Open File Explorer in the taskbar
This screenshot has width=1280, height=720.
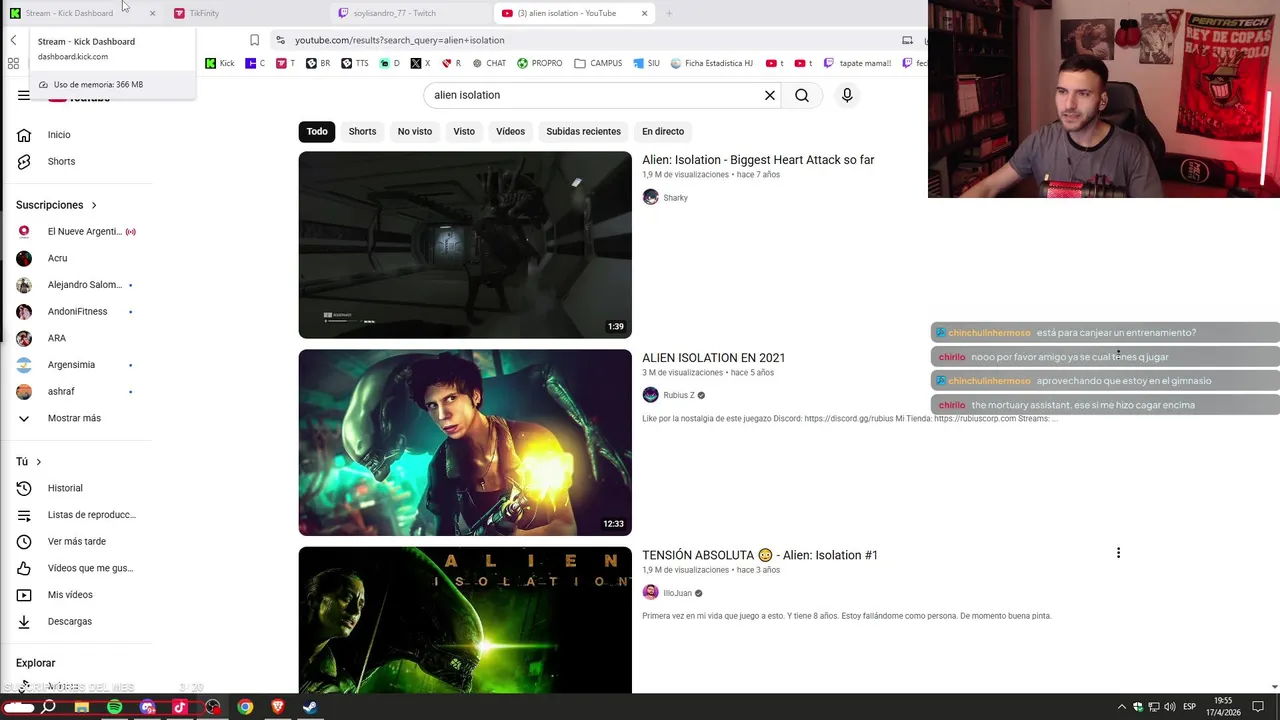pyautogui.click(x=82, y=707)
